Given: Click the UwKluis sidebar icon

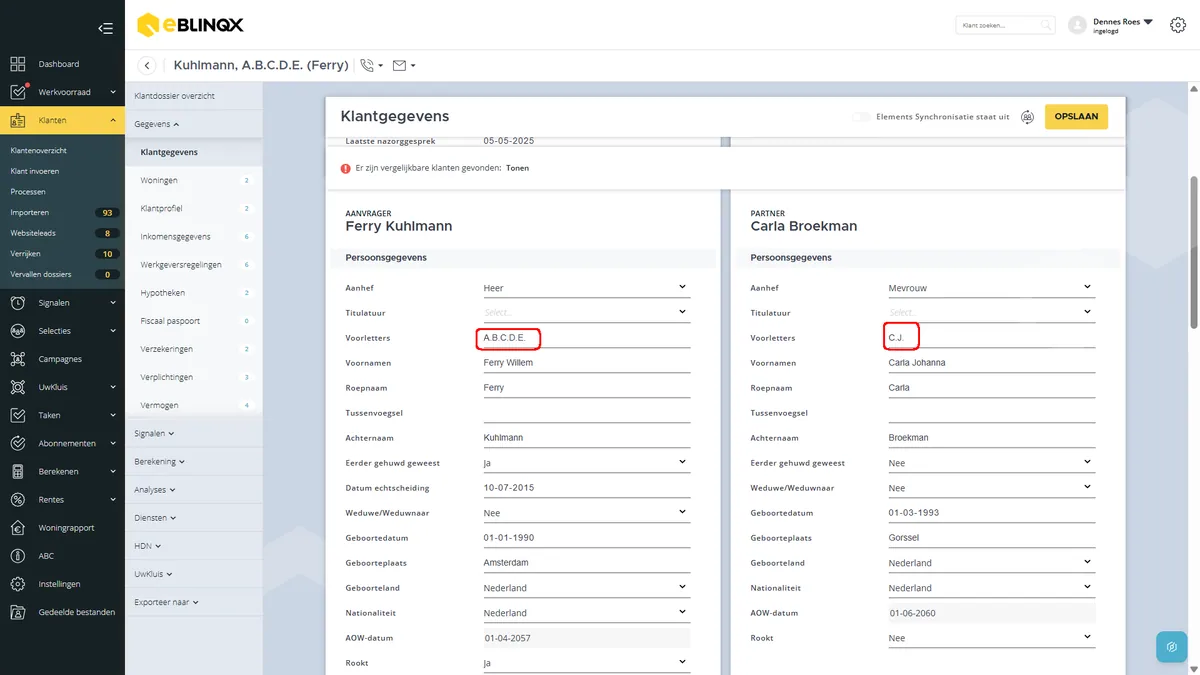Looking at the screenshot, I should coord(18,387).
